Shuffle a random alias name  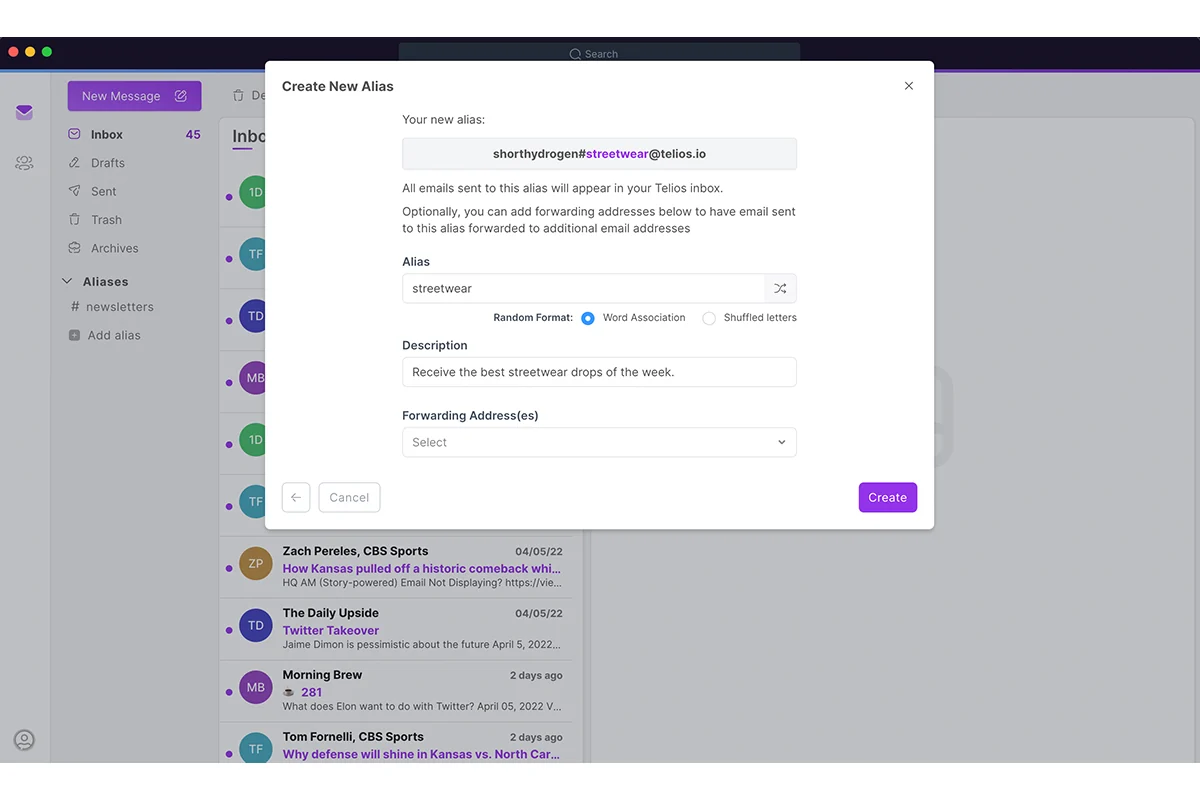click(780, 288)
